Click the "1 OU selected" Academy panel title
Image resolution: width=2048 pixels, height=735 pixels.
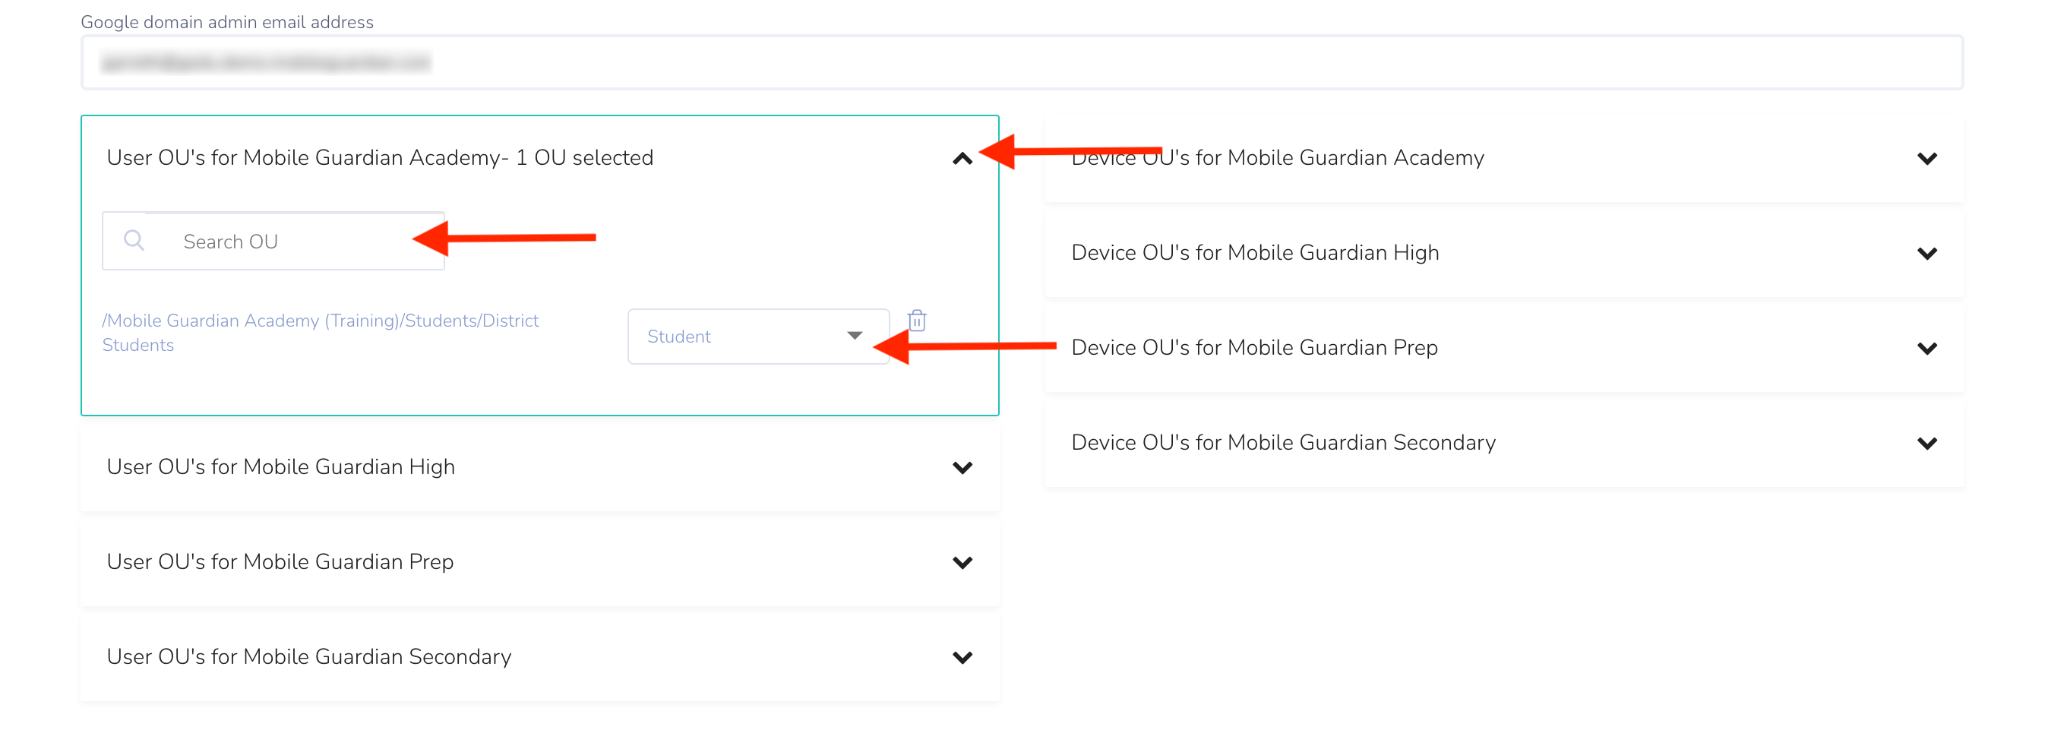(380, 158)
